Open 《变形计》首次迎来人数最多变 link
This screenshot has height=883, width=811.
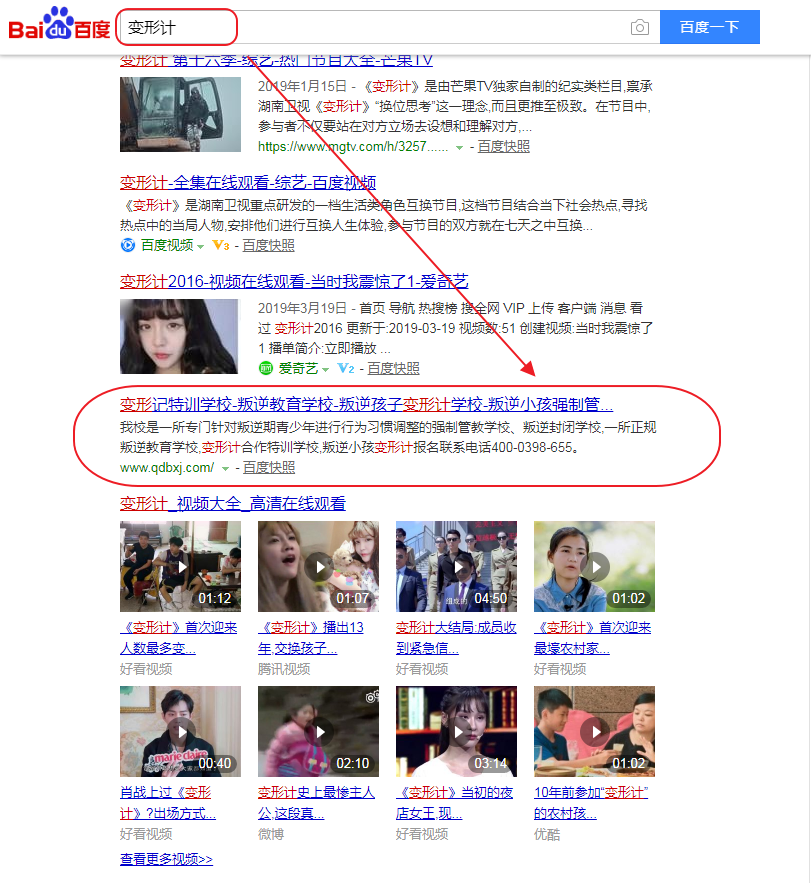(x=179, y=638)
